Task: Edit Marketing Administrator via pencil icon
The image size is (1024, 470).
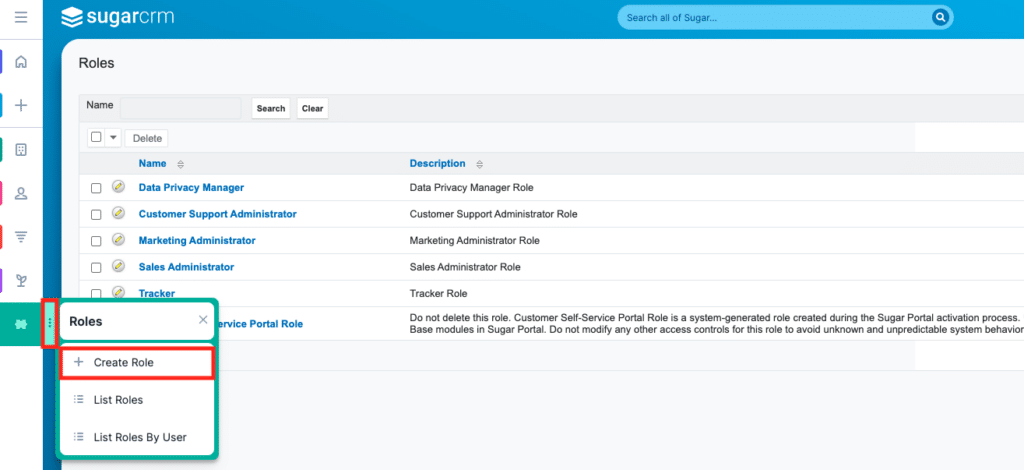Action: (x=118, y=240)
